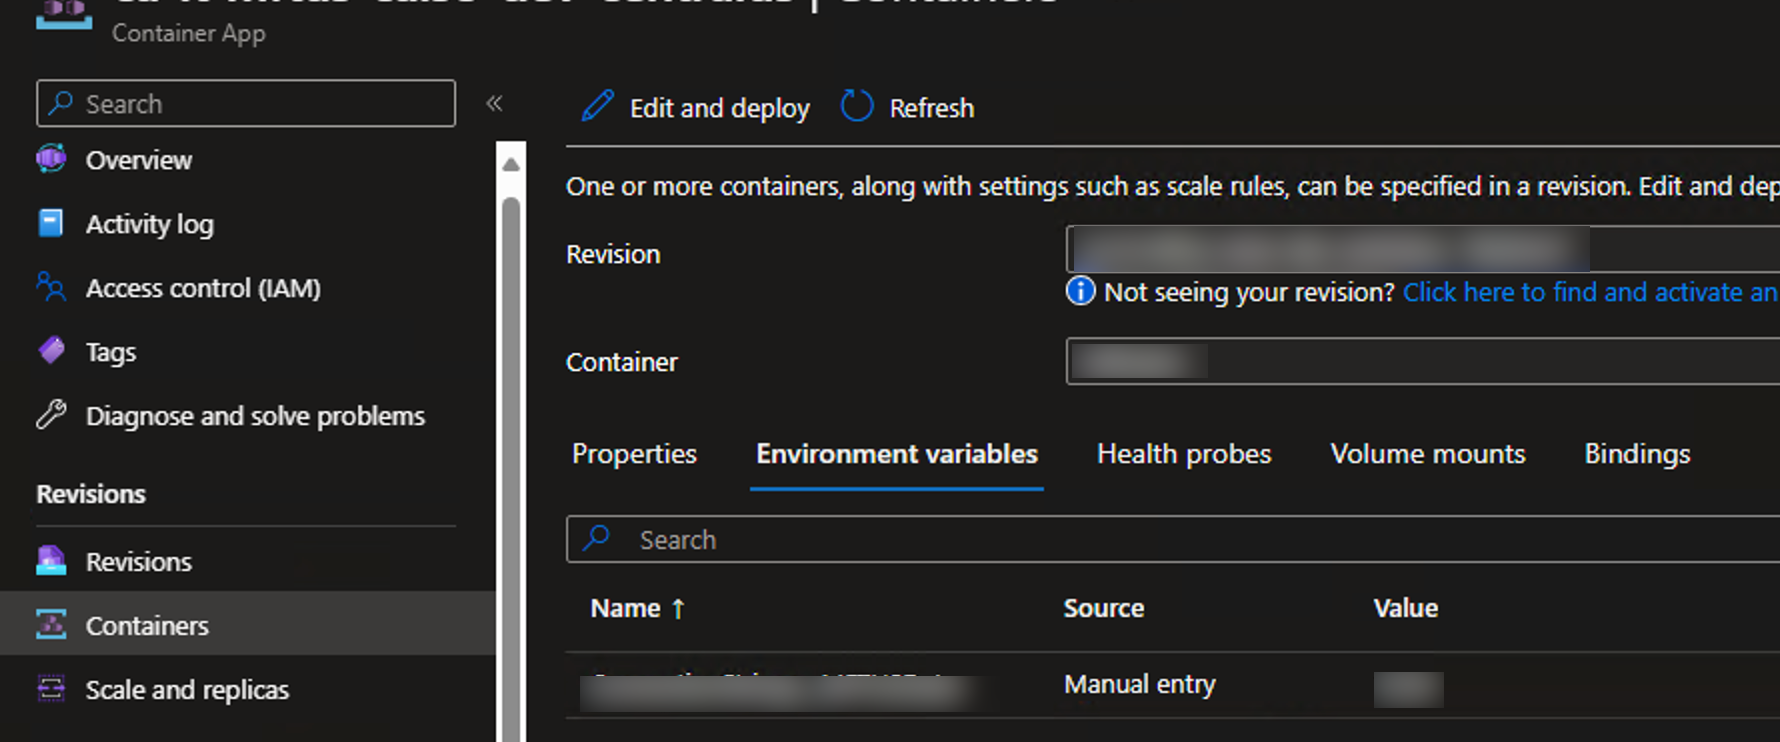The image size is (1780, 742).
Task: Open Diagnose and solve problems
Action: point(255,416)
